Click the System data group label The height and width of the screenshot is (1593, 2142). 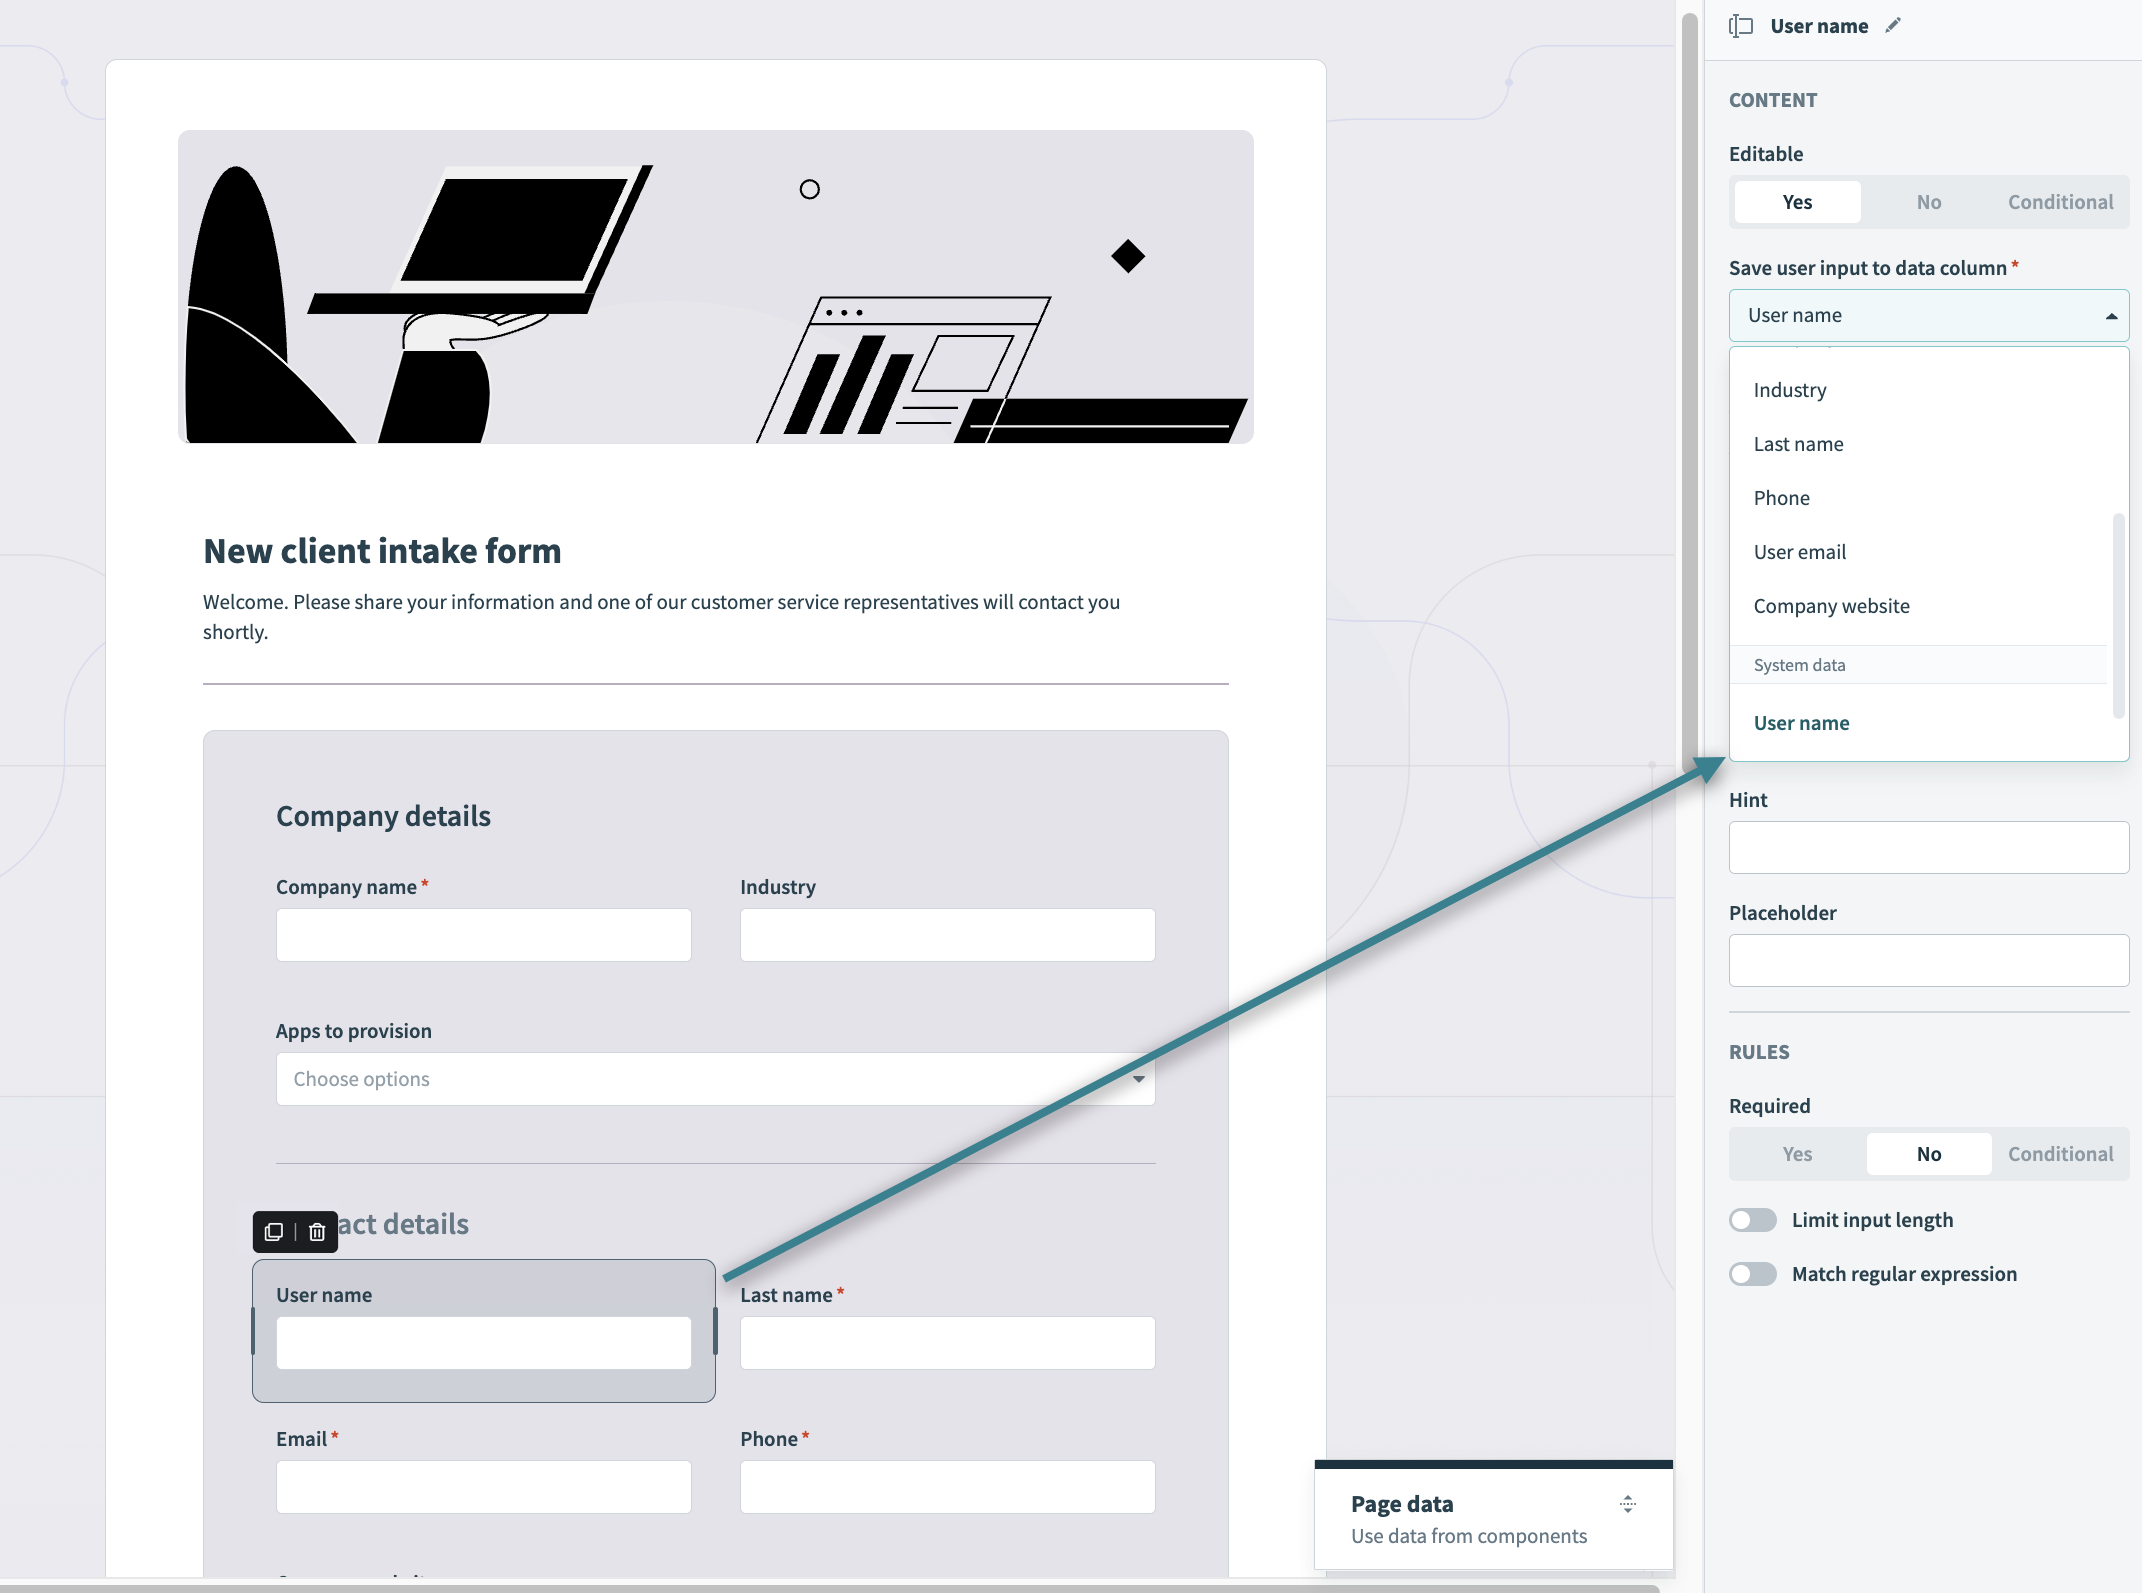coord(1799,665)
